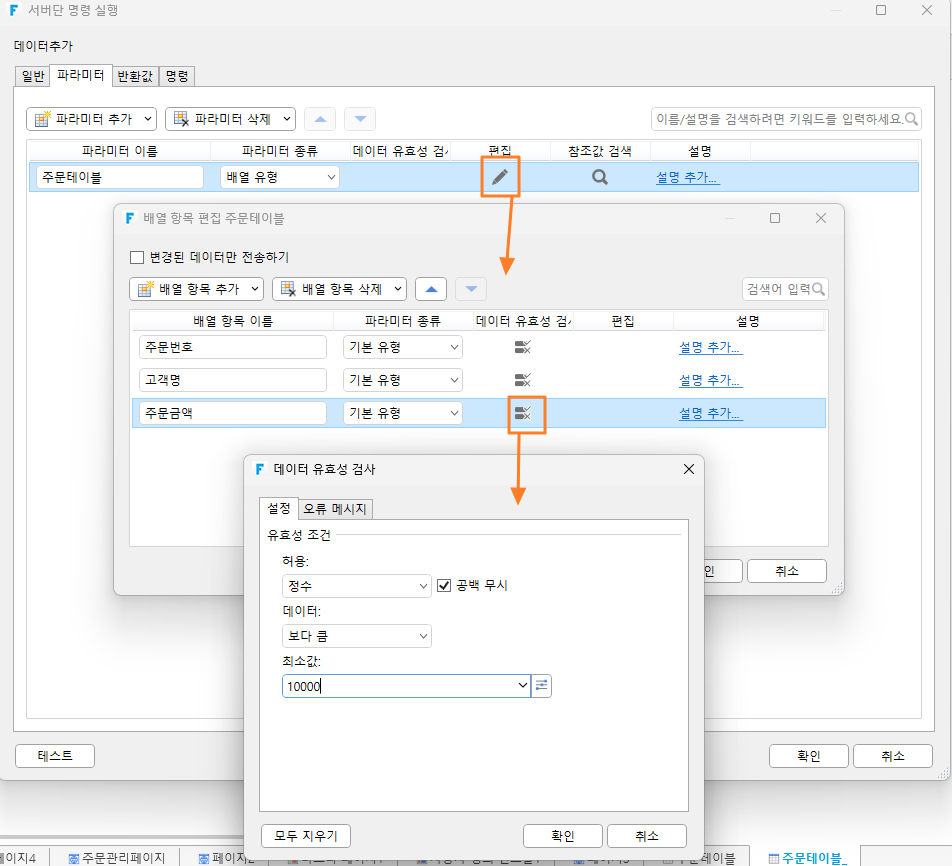Open validation icon for 주문번호 row
Viewport: 952px width, 866px height.
tap(523, 347)
